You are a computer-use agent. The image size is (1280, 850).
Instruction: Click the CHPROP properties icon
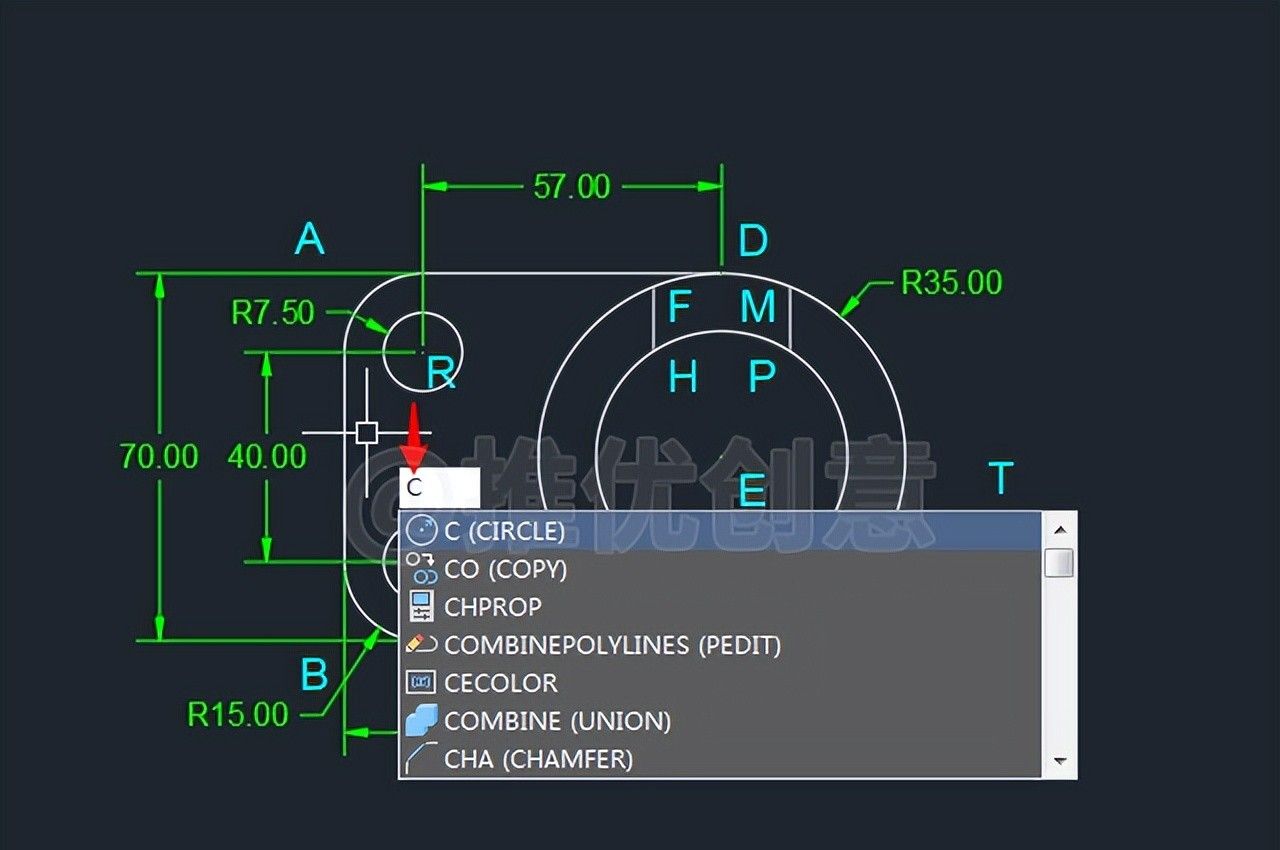coord(422,607)
